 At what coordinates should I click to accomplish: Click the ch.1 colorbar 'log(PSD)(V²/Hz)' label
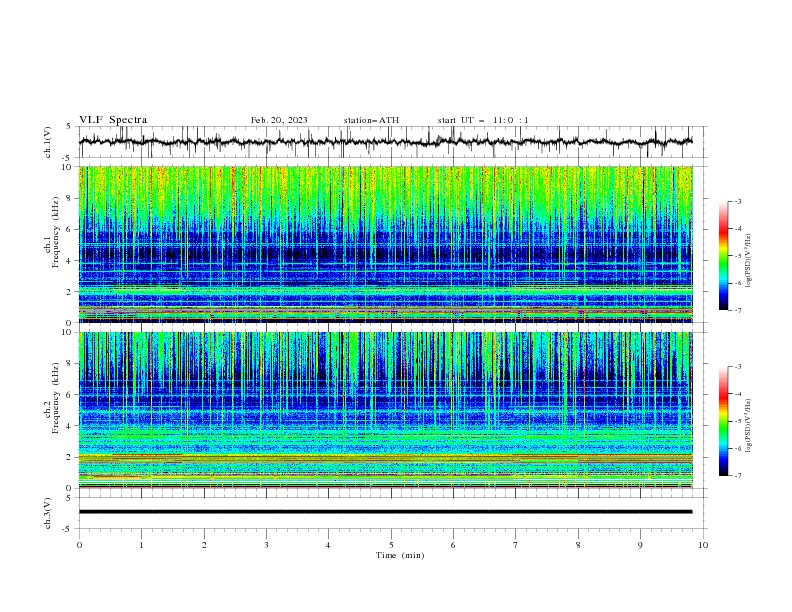pos(748,261)
